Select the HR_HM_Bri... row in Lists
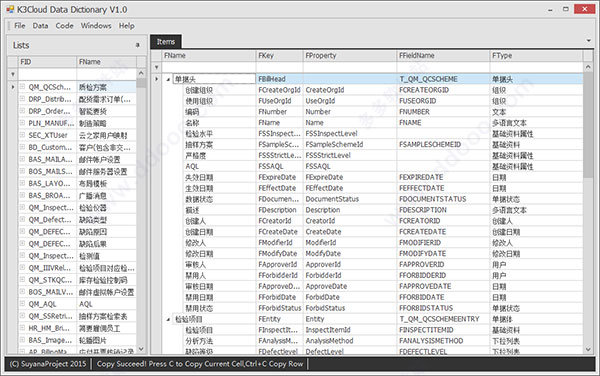 [78, 328]
